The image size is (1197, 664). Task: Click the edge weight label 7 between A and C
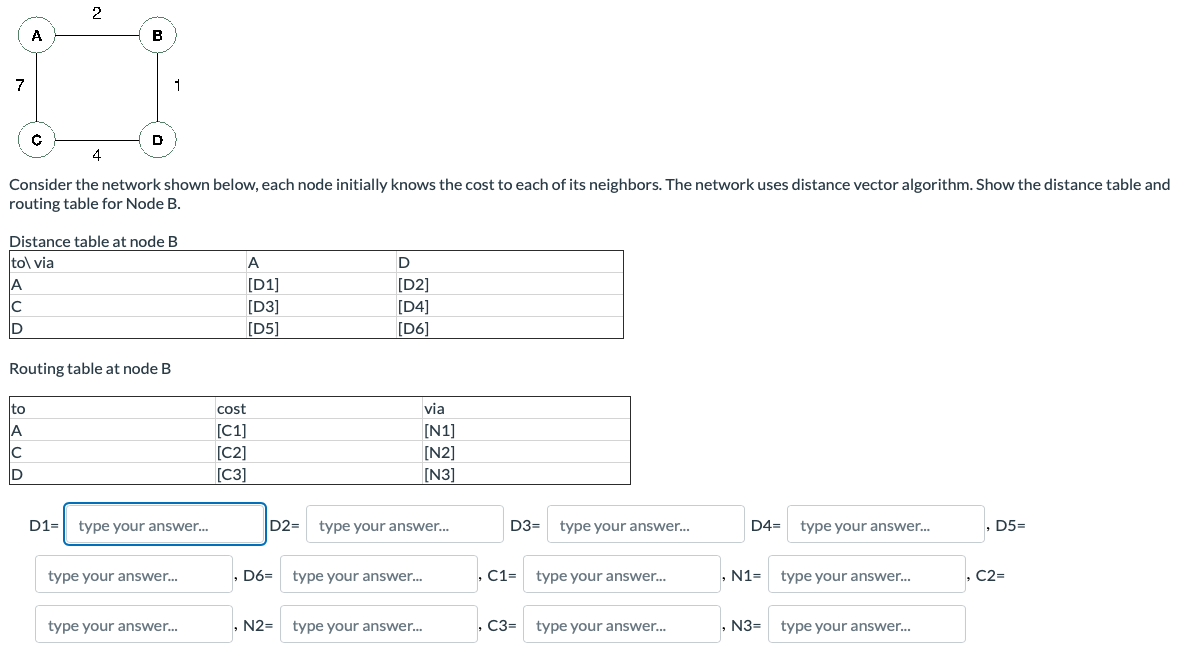[19, 86]
